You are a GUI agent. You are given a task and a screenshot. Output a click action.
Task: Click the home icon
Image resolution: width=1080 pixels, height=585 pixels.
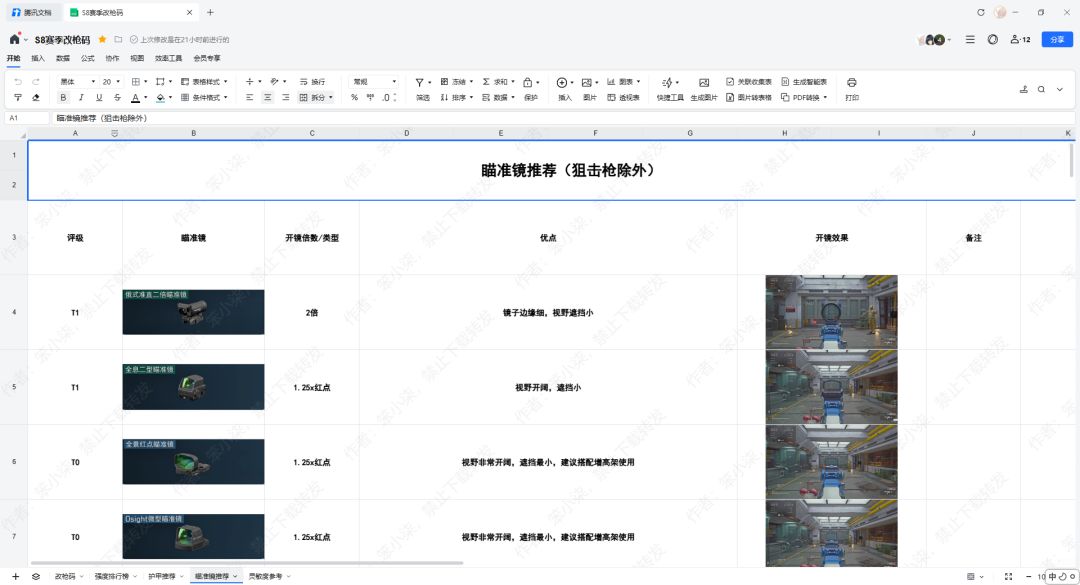[14, 39]
